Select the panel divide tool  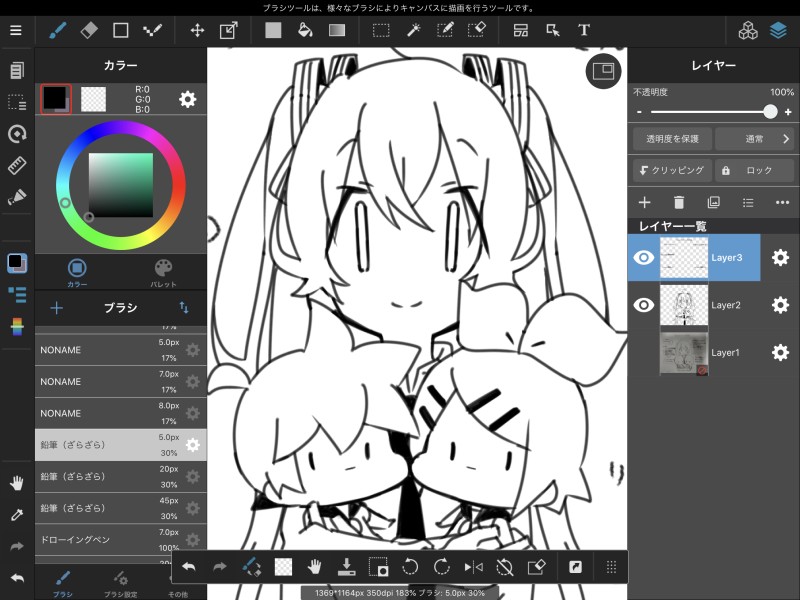pyautogui.click(x=521, y=31)
